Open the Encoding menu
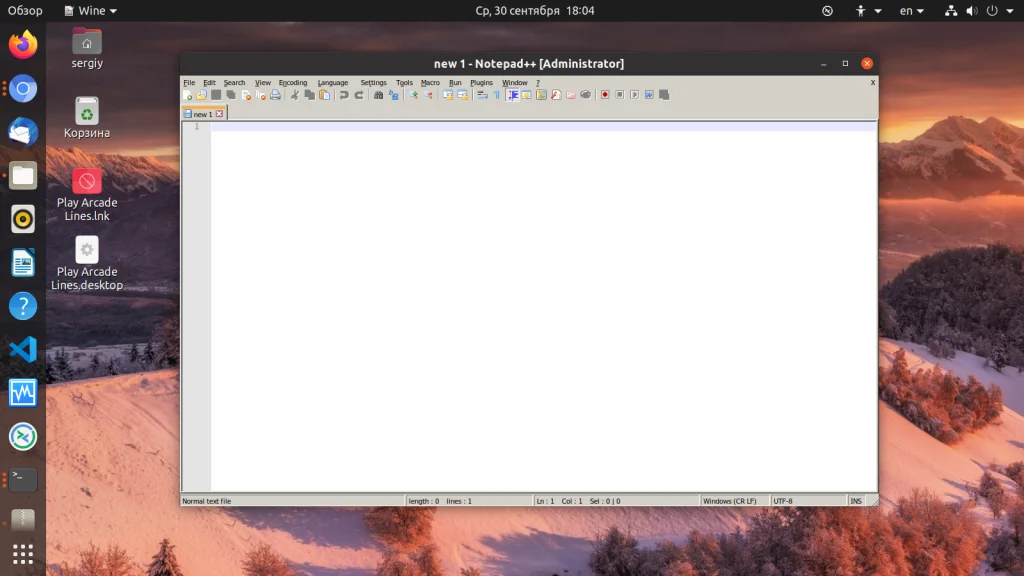The width and height of the screenshot is (1024, 576). tap(293, 83)
